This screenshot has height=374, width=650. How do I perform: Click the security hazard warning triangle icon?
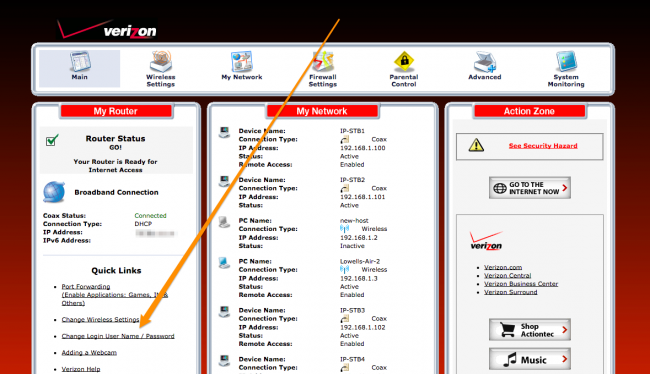coord(476,145)
